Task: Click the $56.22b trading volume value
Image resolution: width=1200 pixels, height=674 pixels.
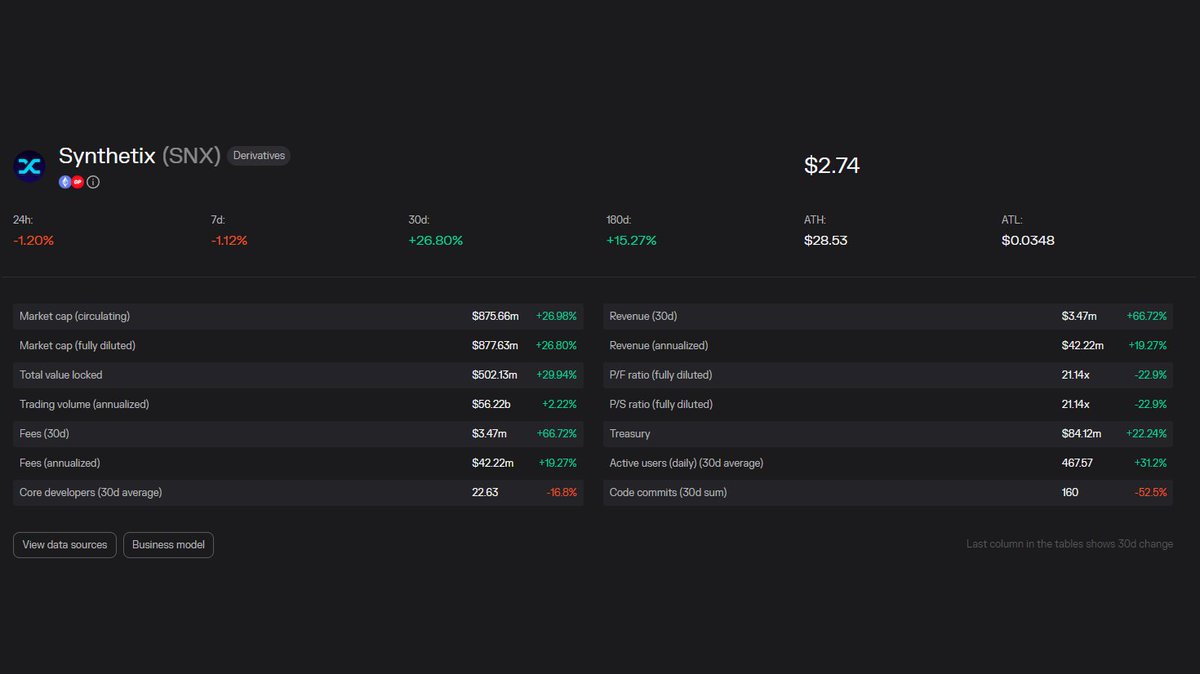Action: 492,404
